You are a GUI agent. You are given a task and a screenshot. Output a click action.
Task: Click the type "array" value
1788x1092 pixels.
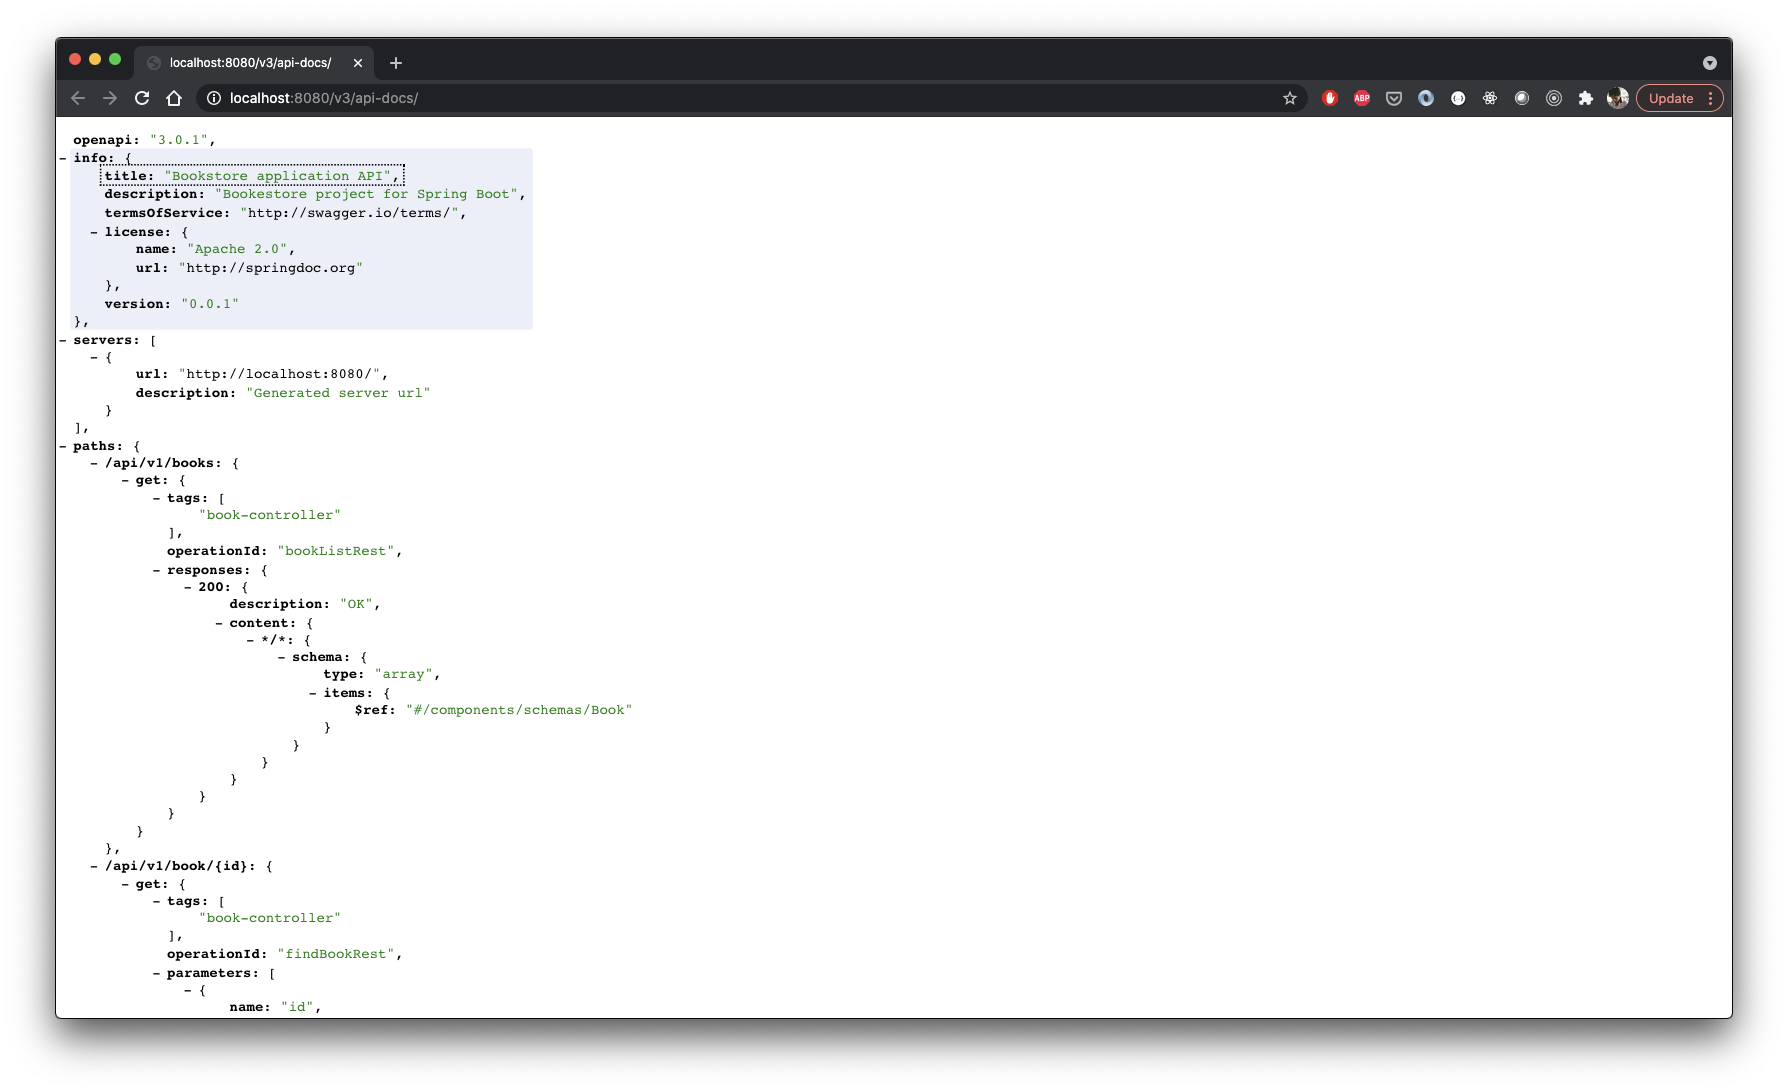(x=404, y=674)
